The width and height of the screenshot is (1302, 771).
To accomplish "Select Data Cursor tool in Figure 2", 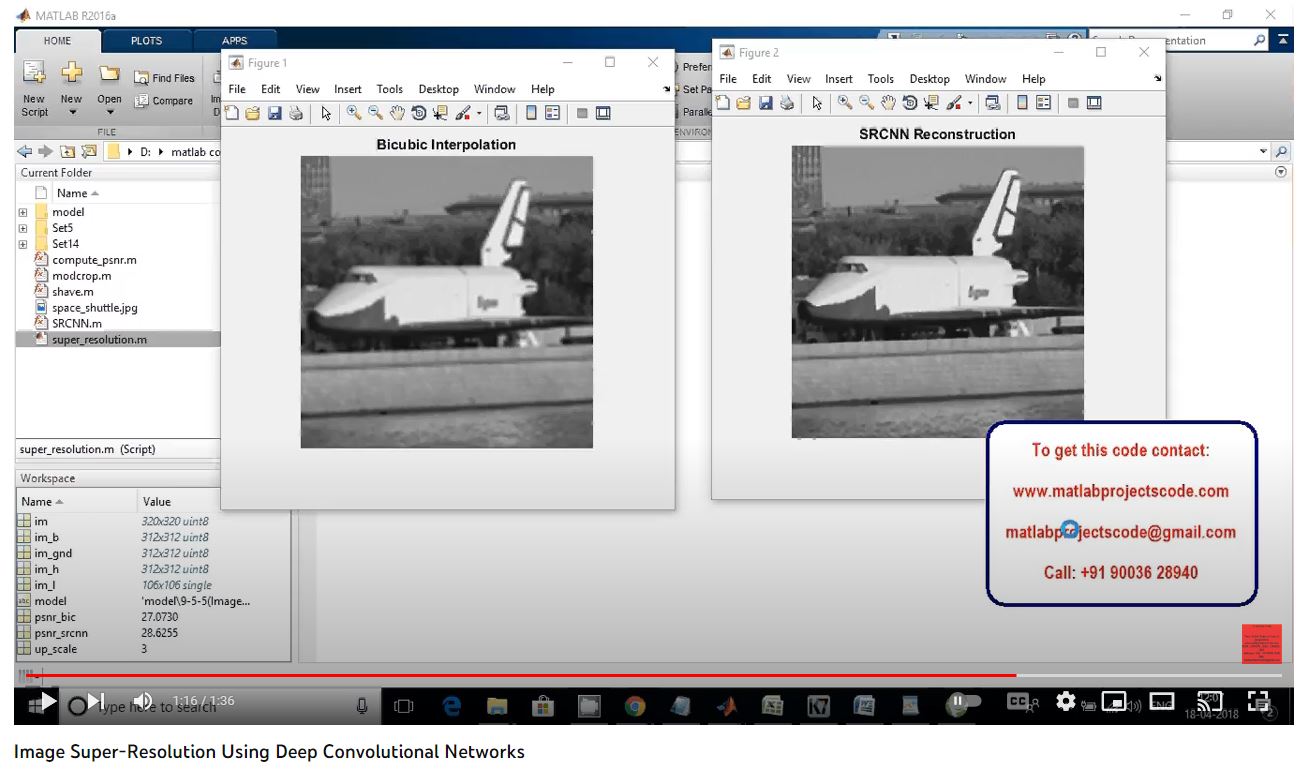I will (x=932, y=103).
